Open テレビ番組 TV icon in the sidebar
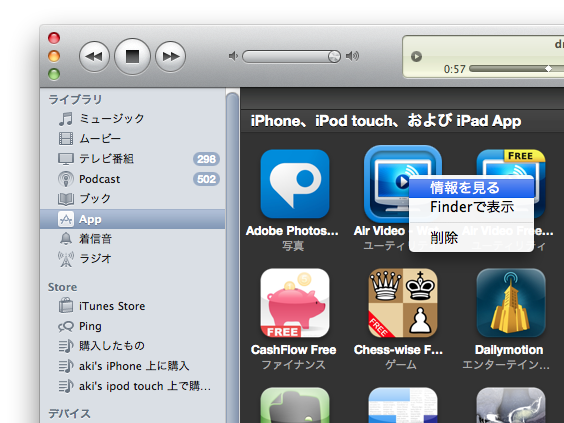The image size is (564, 423). click(x=66, y=159)
